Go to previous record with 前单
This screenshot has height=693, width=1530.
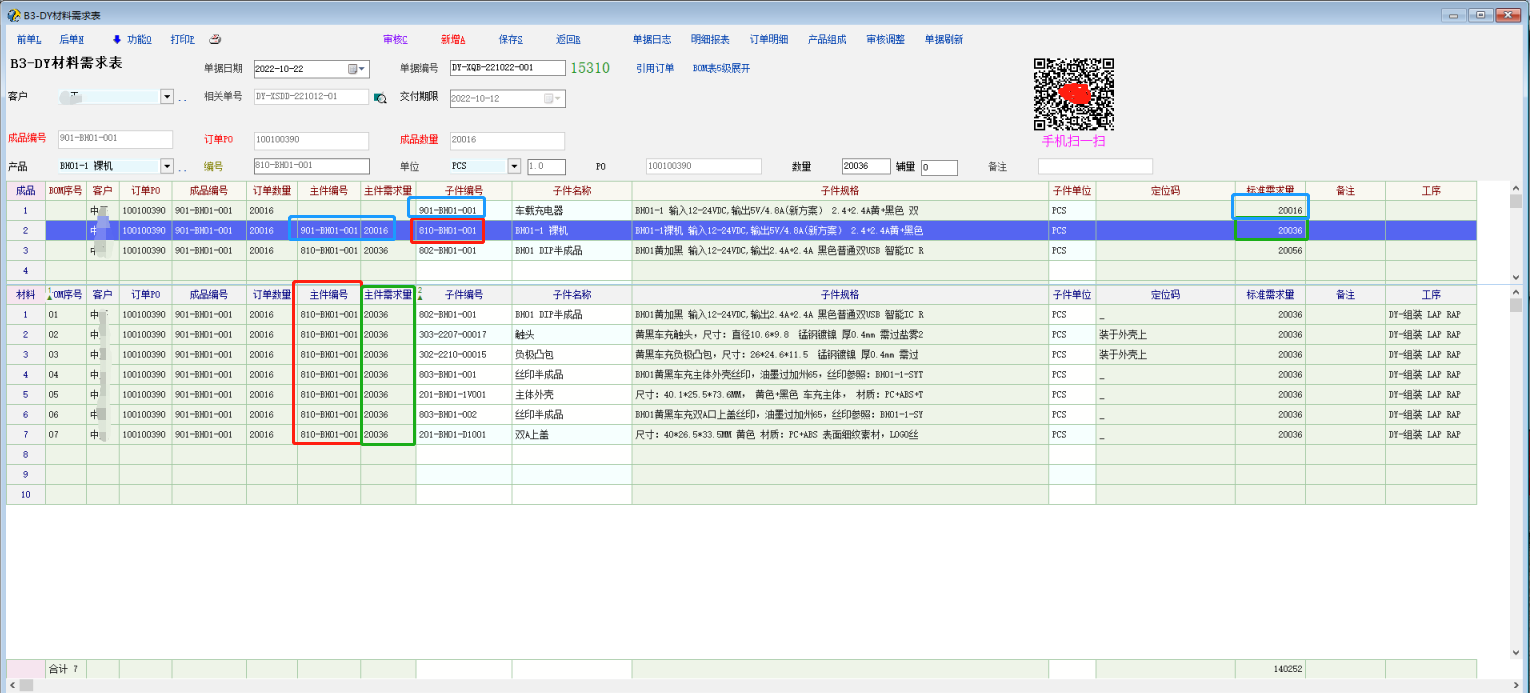tap(29, 40)
